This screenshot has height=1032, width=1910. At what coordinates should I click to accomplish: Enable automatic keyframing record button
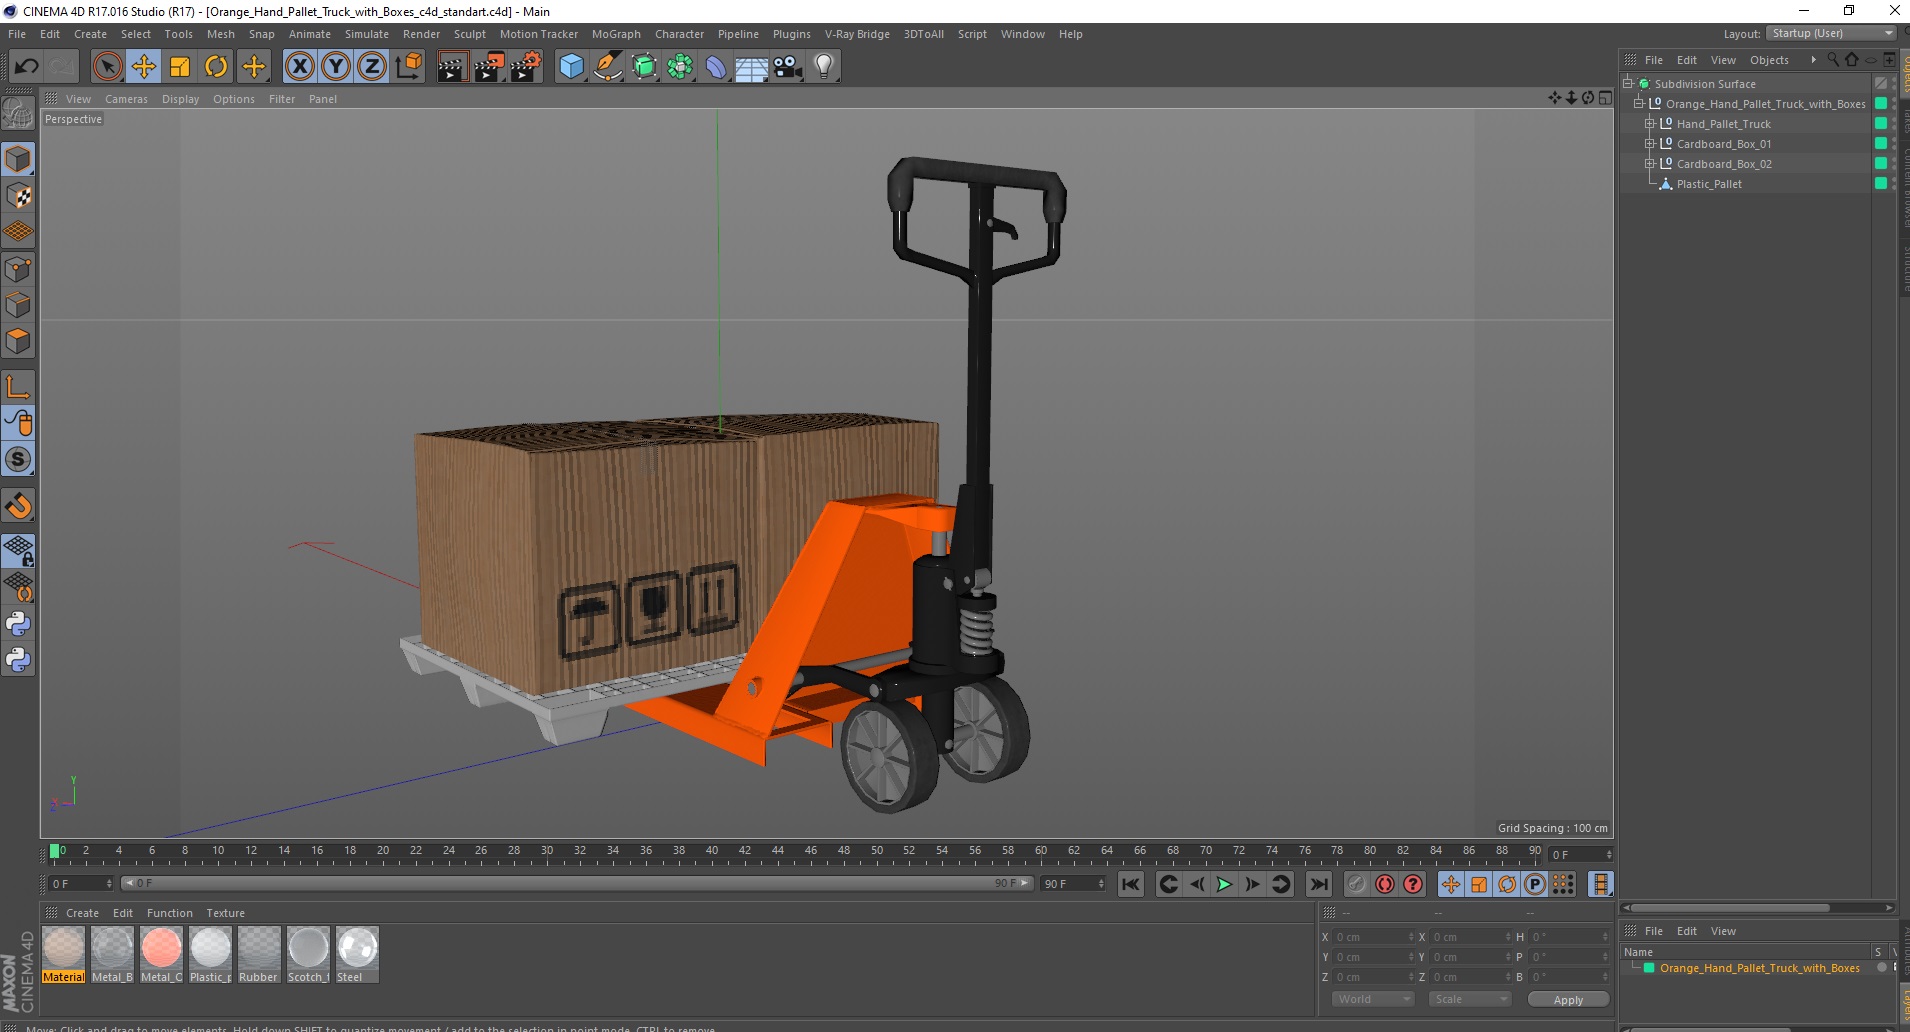point(1385,884)
